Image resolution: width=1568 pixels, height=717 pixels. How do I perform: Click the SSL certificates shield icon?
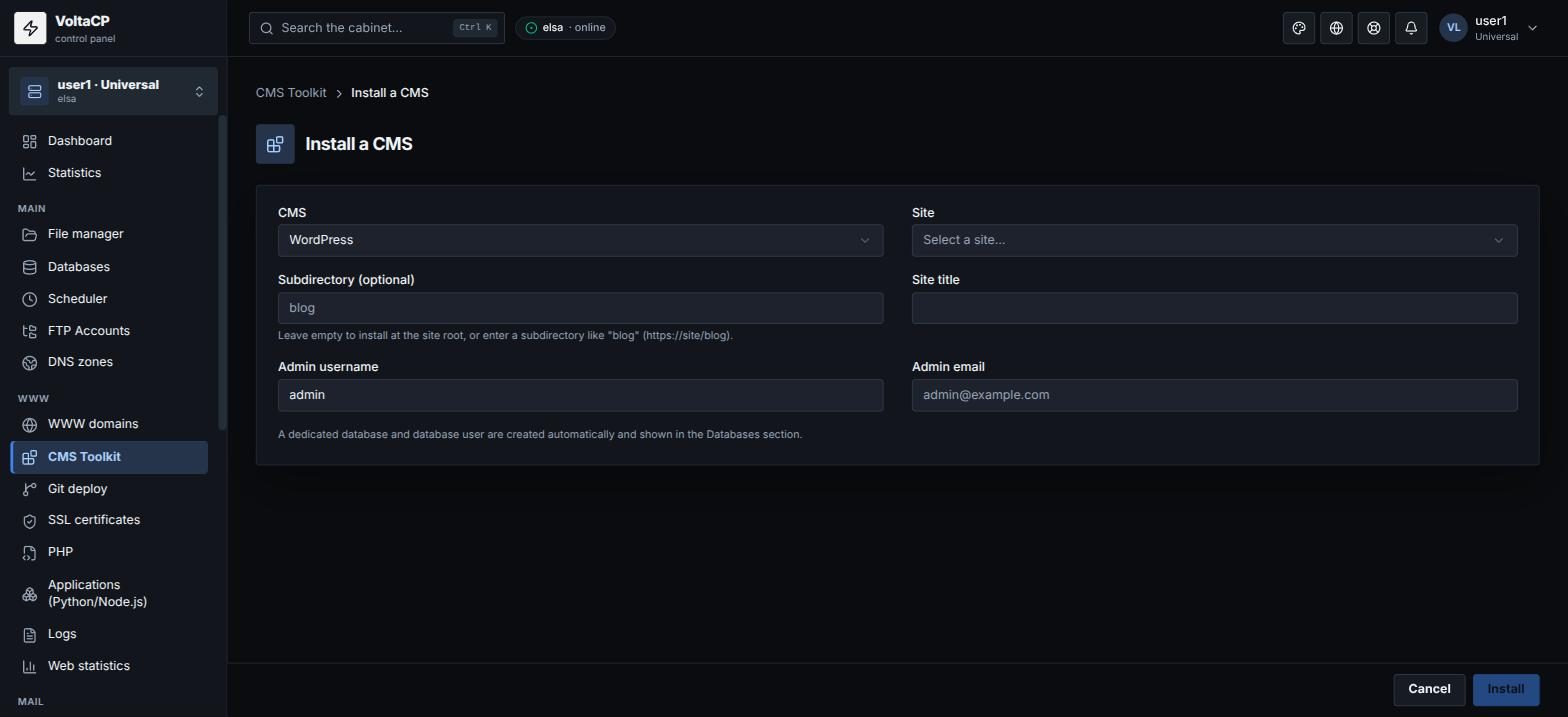[30, 520]
